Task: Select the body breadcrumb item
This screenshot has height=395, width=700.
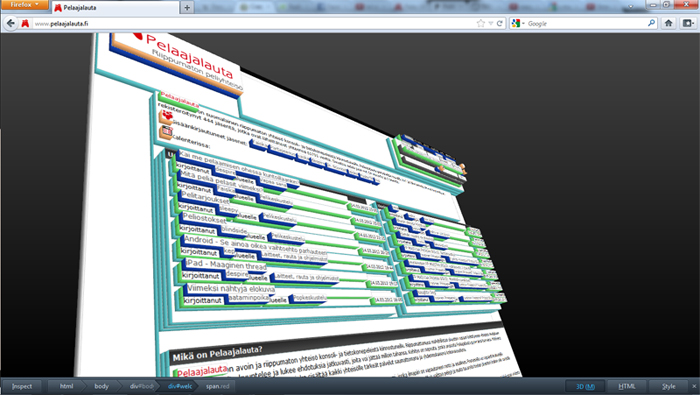Action: (x=101, y=387)
